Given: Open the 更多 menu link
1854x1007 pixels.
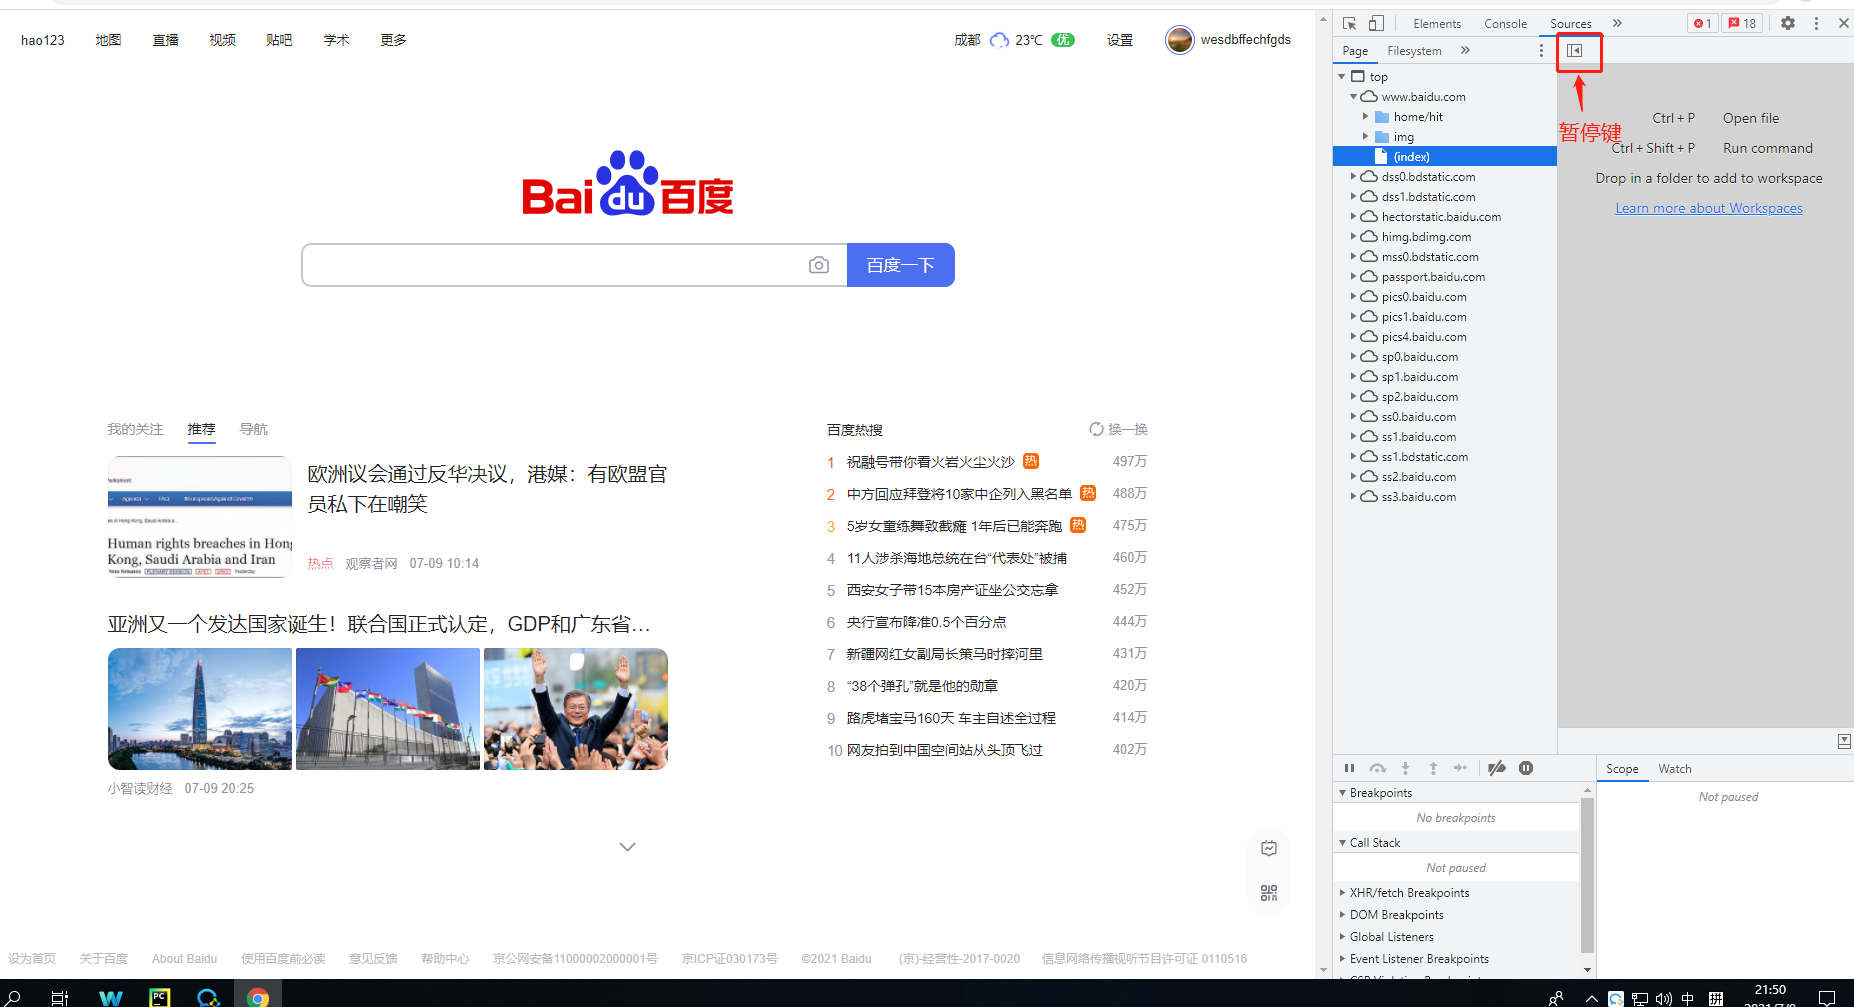Looking at the screenshot, I should [393, 40].
